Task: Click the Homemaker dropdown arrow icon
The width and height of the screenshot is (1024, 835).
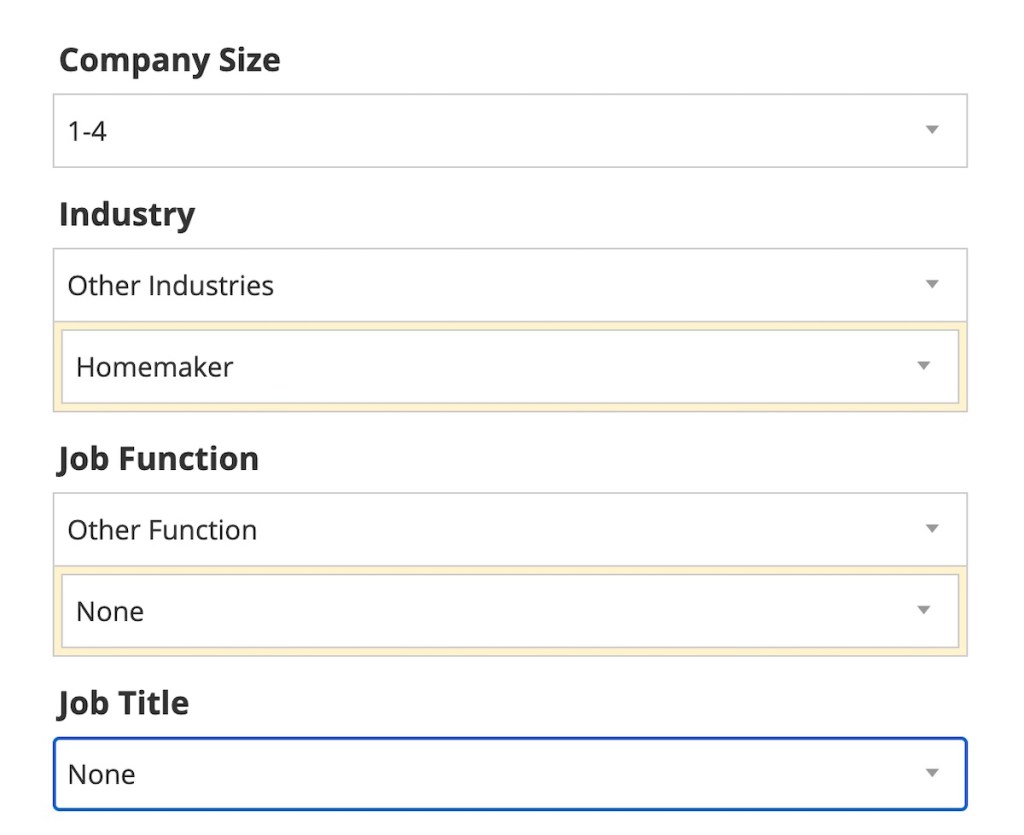Action: [924, 366]
